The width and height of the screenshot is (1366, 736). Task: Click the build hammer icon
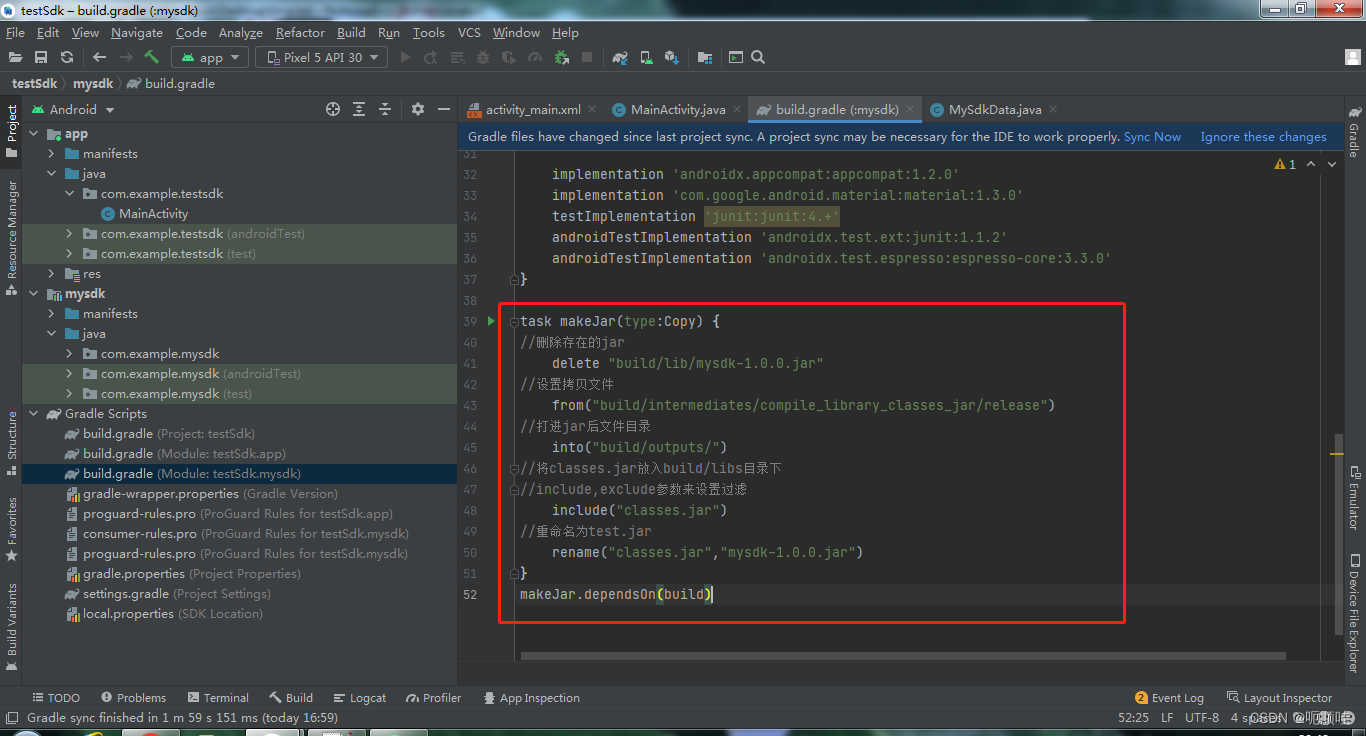point(152,57)
